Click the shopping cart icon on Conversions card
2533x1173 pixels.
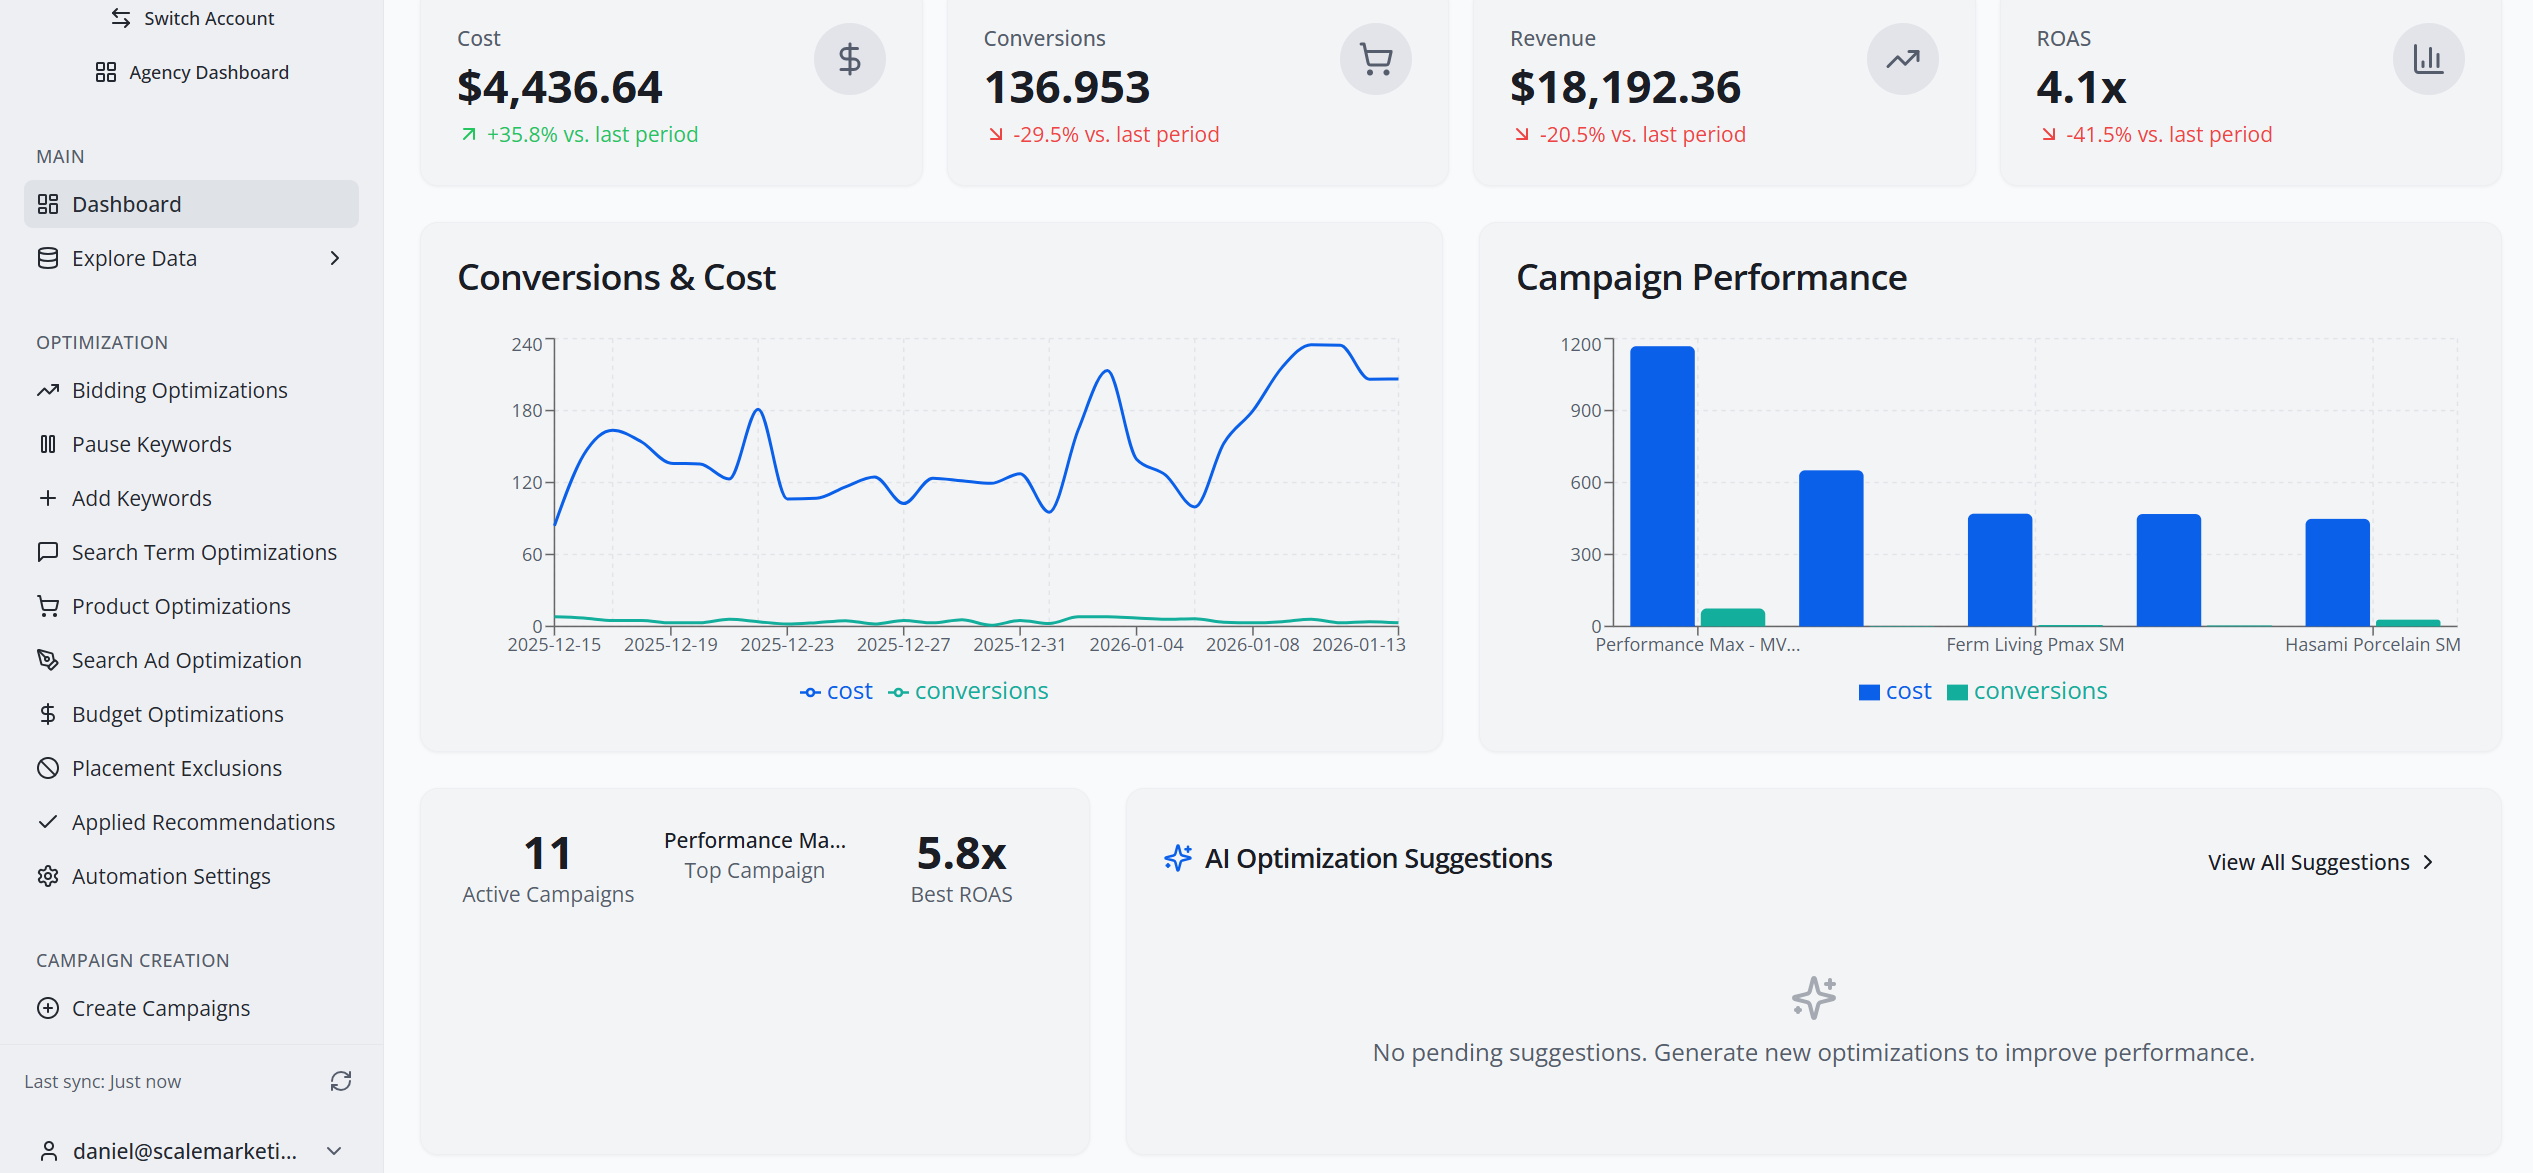point(1375,59)
